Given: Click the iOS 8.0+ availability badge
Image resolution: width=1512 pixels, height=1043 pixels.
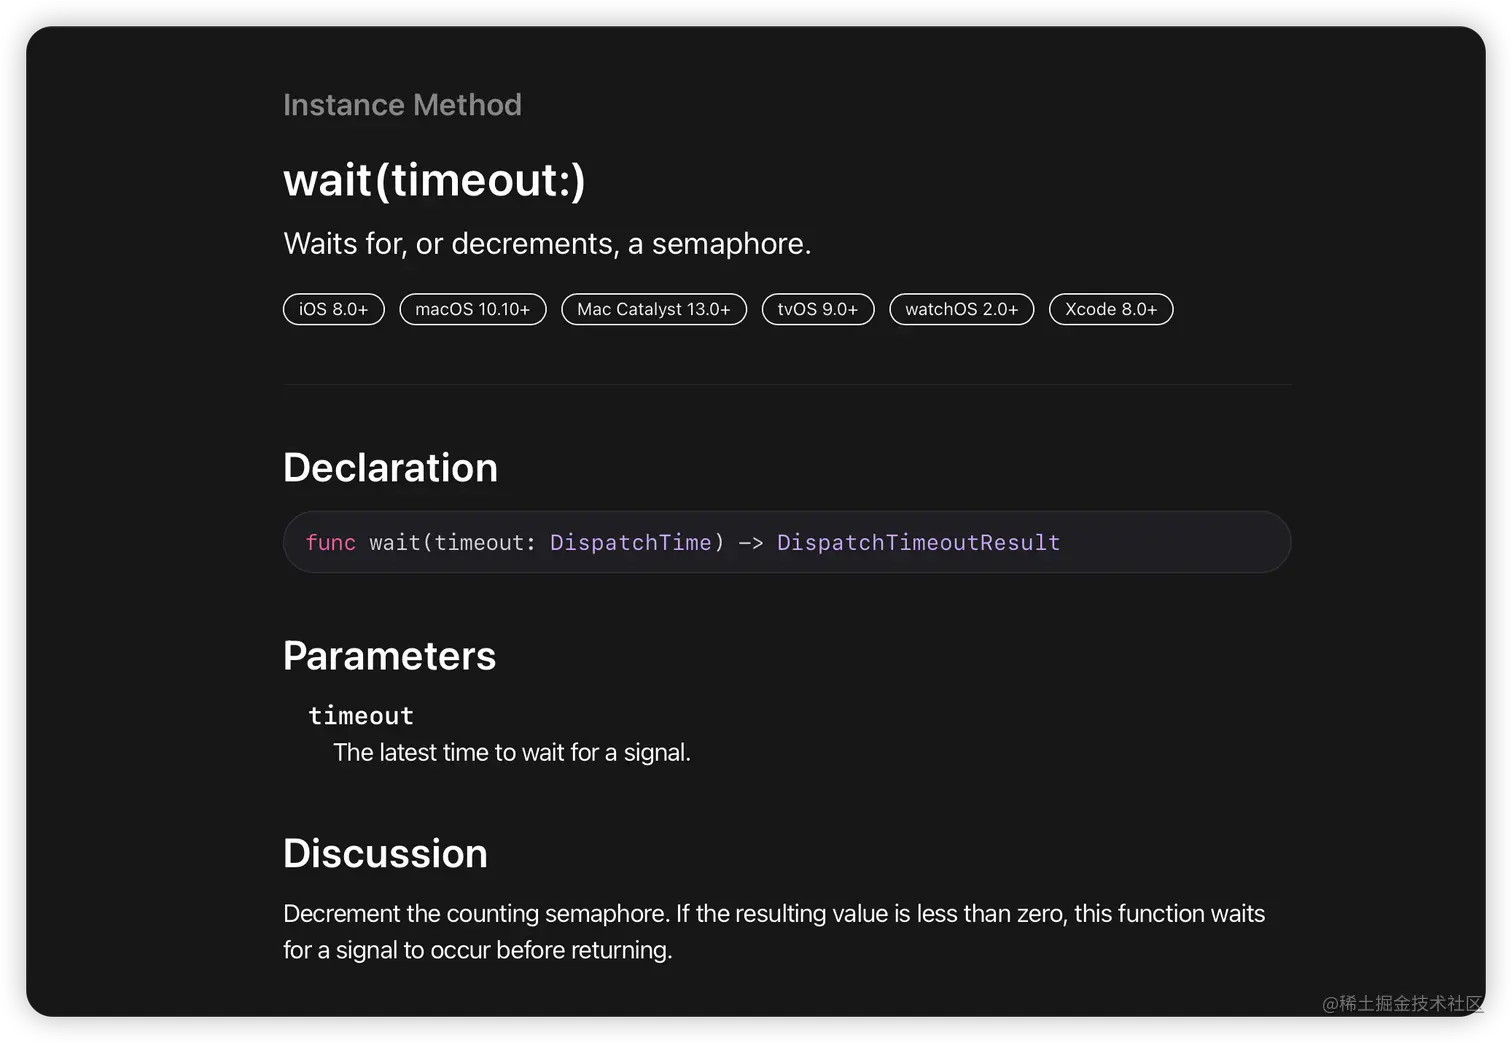Looking at the screenshot, I should click(334, 310).
